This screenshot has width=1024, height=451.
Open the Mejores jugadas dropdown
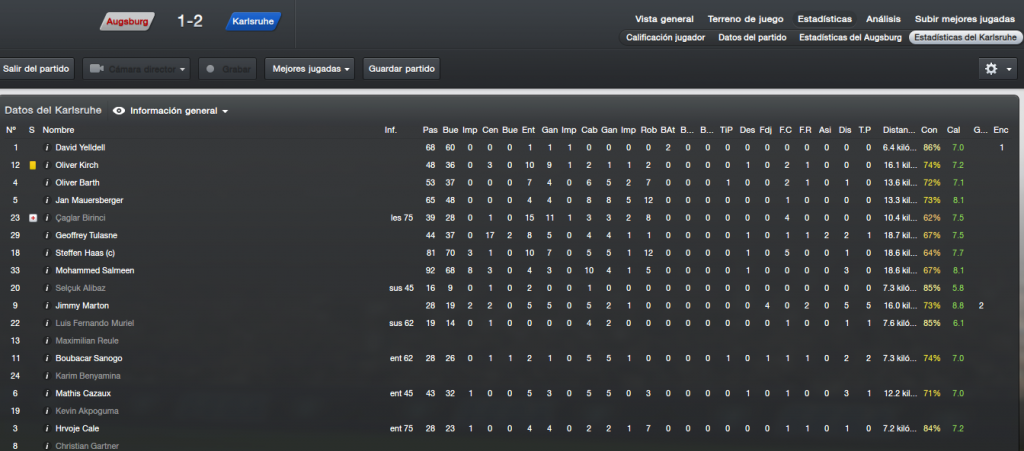[x=310, y=69]
